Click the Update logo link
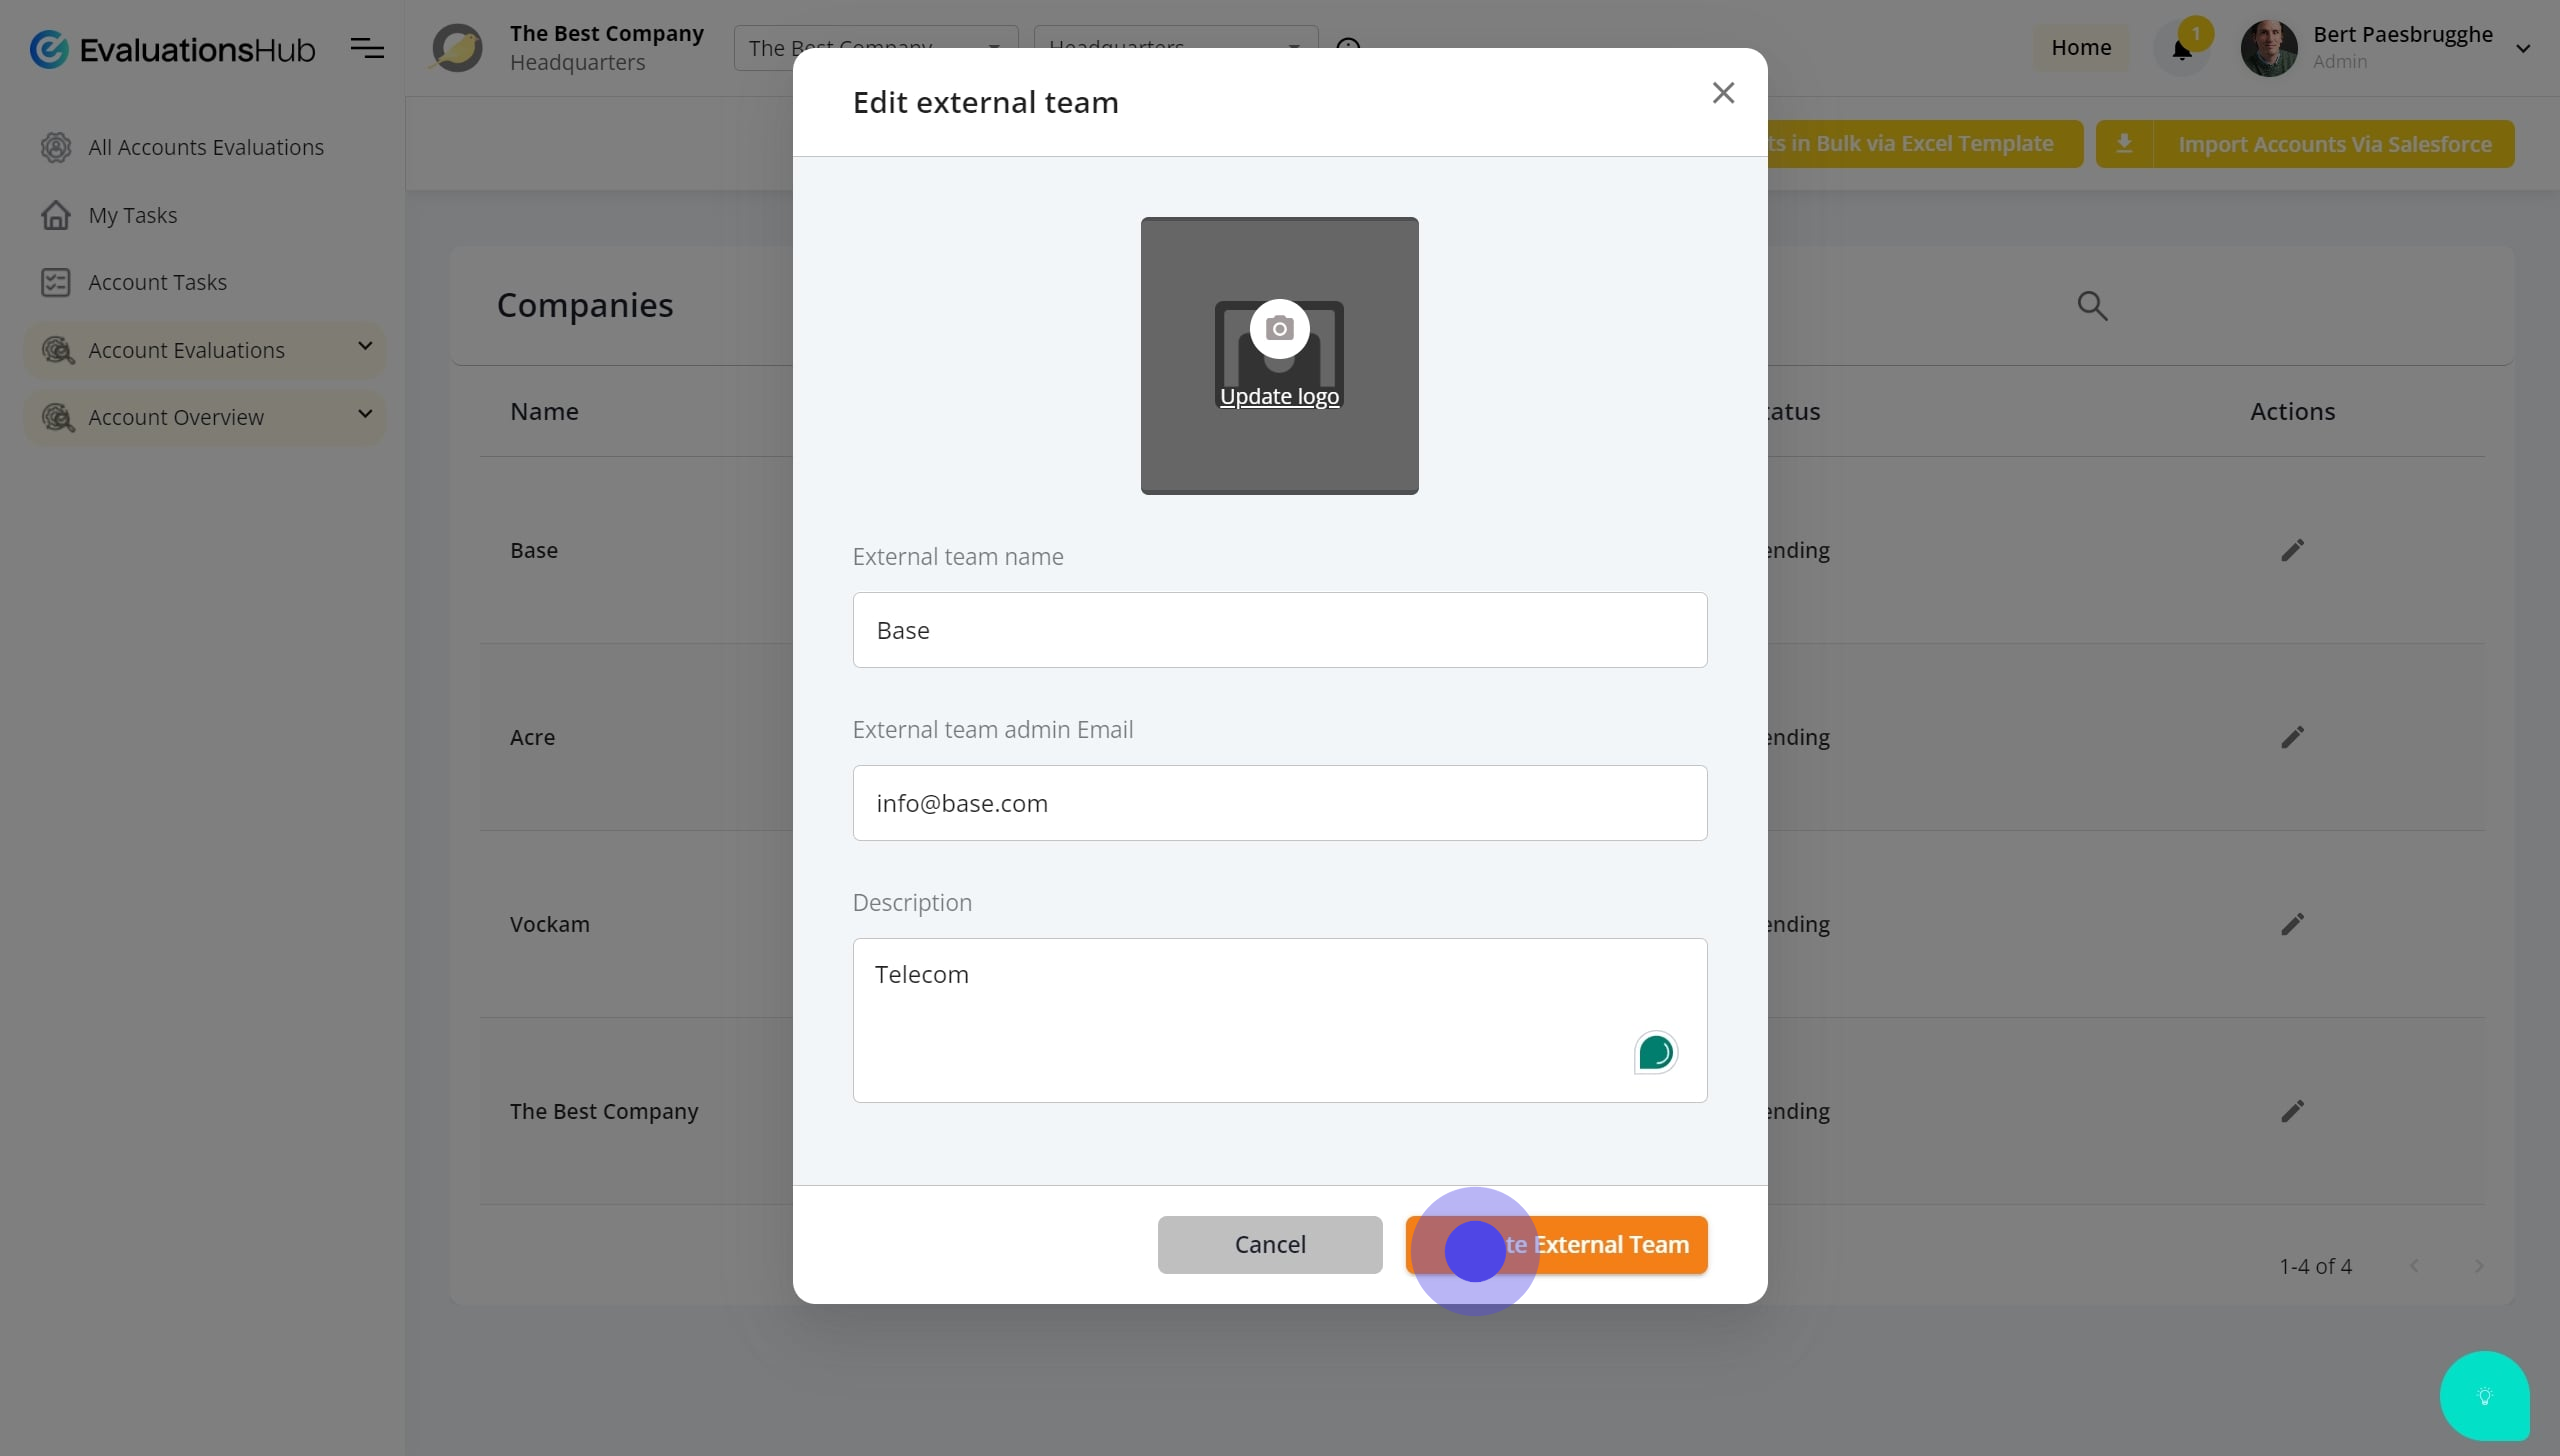 point(1279,397)
